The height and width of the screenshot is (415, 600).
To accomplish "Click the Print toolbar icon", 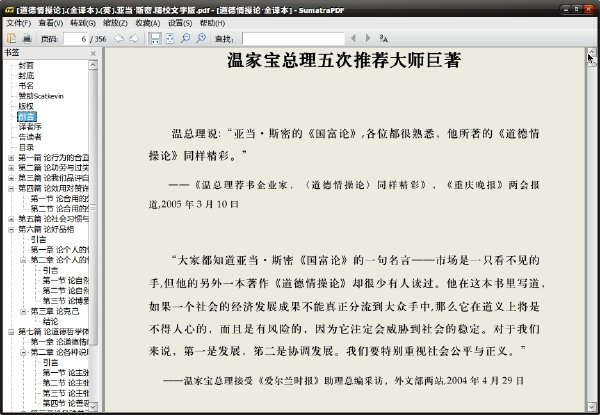I will pyautogui.click(x=26, y=38).
